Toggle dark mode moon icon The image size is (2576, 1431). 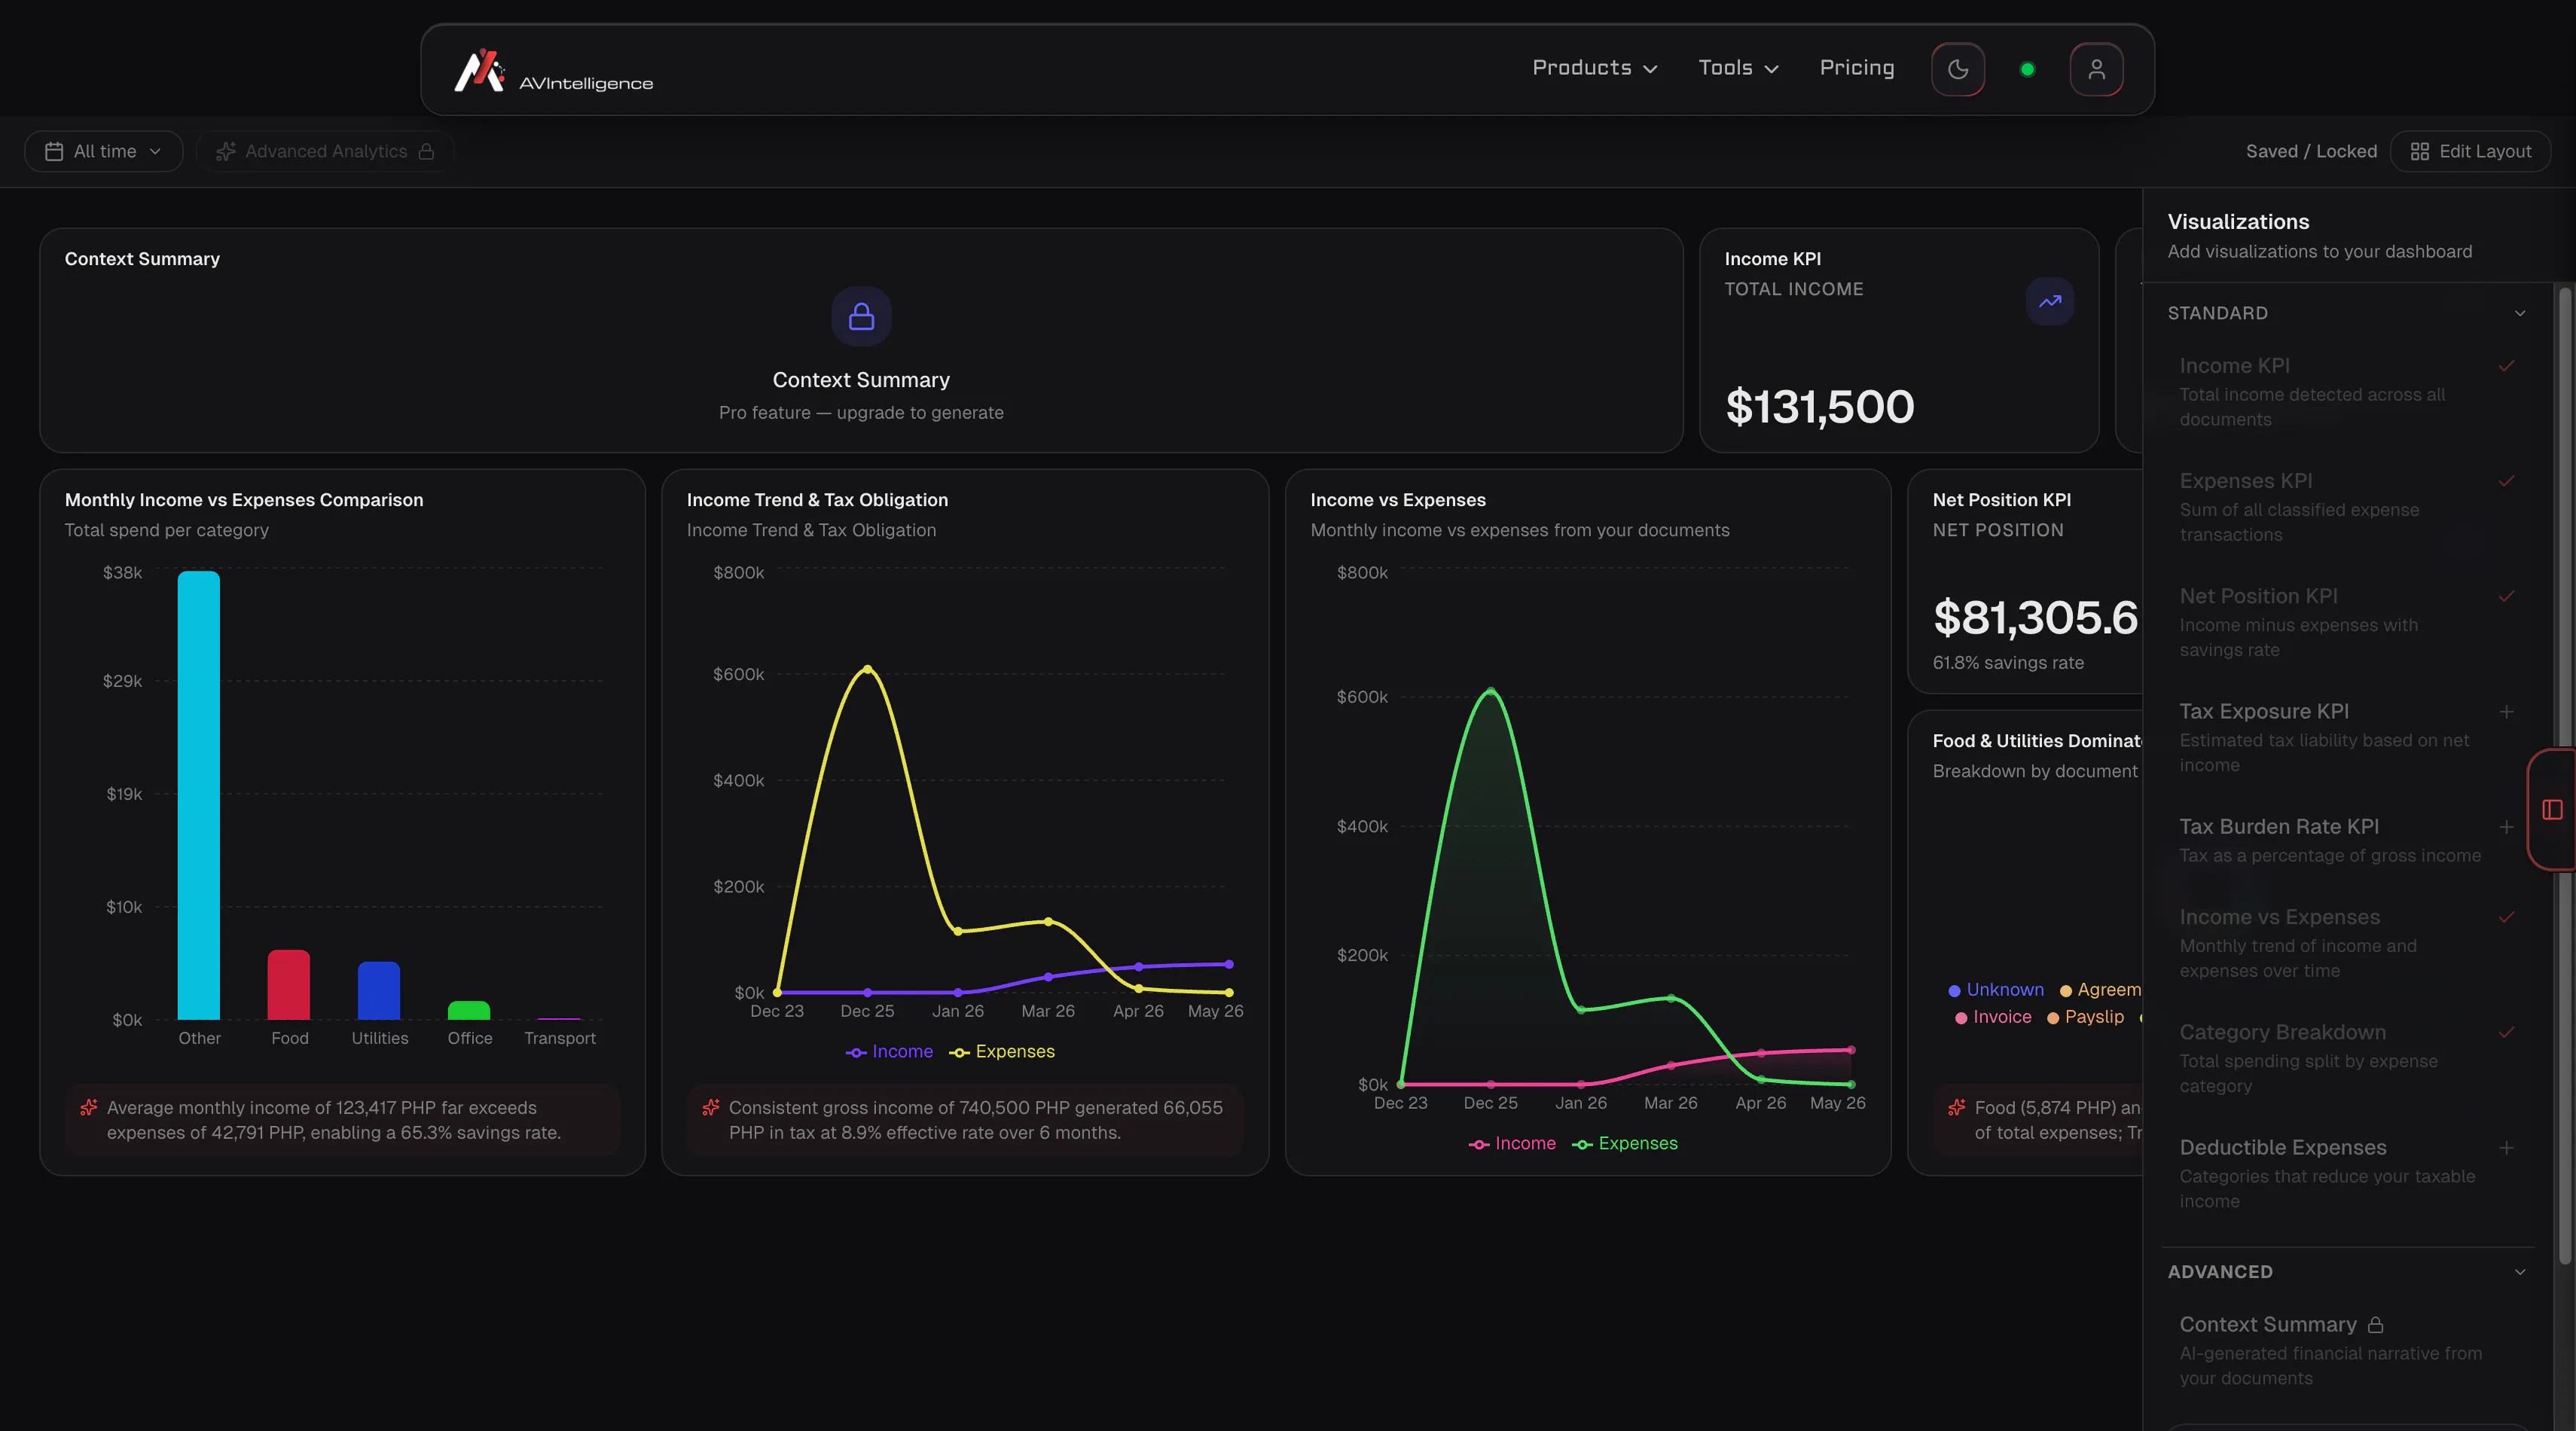coord(1957,69)
